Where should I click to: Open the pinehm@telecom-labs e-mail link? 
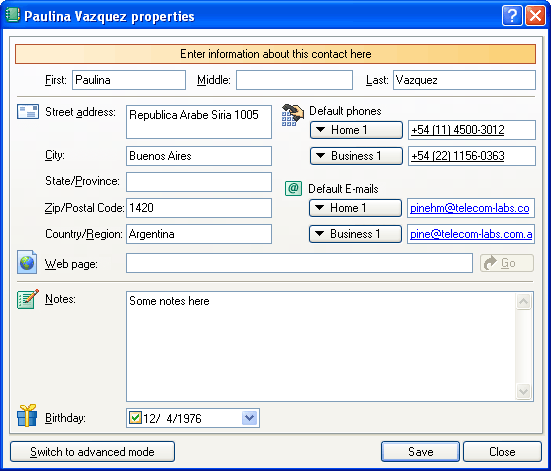tap(469, 208)
